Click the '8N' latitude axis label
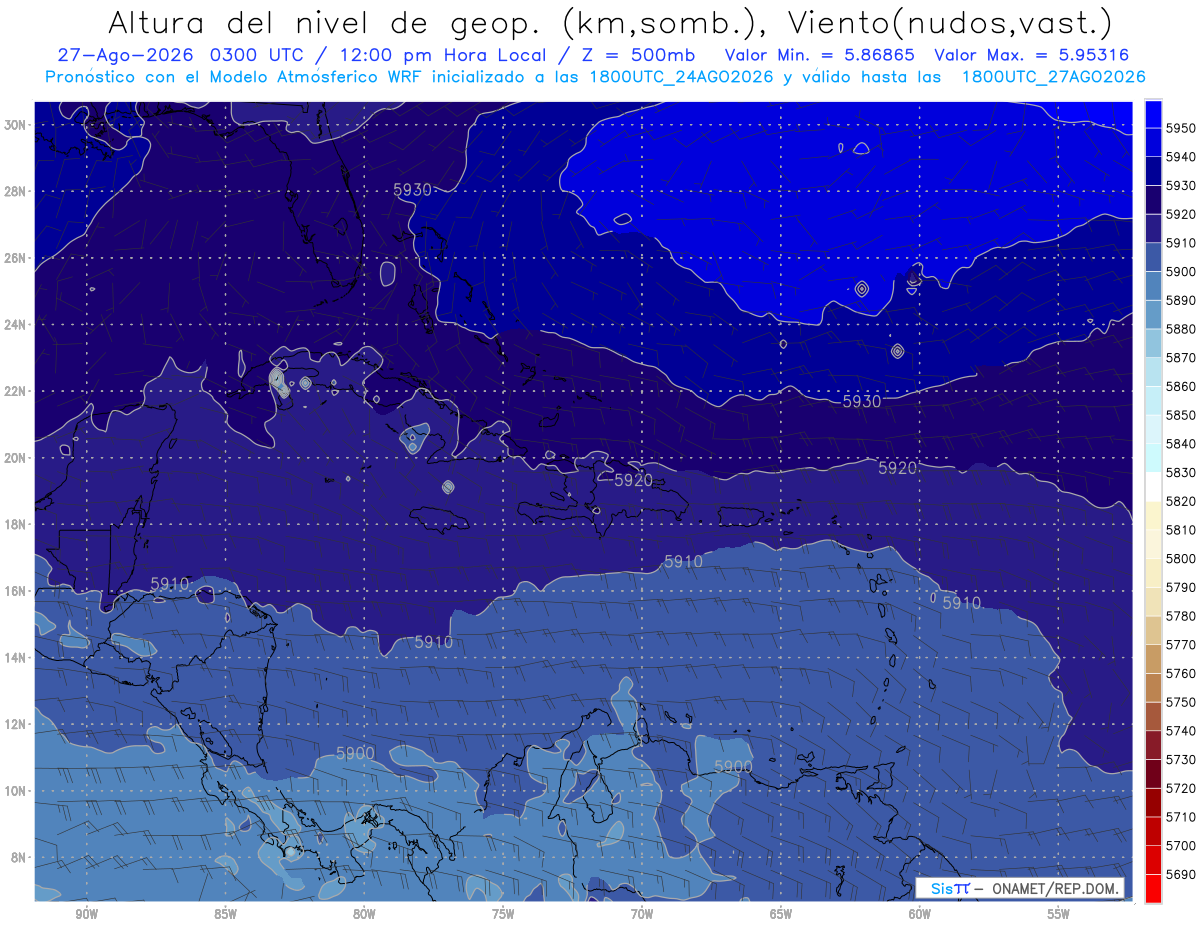 (20, 858)
